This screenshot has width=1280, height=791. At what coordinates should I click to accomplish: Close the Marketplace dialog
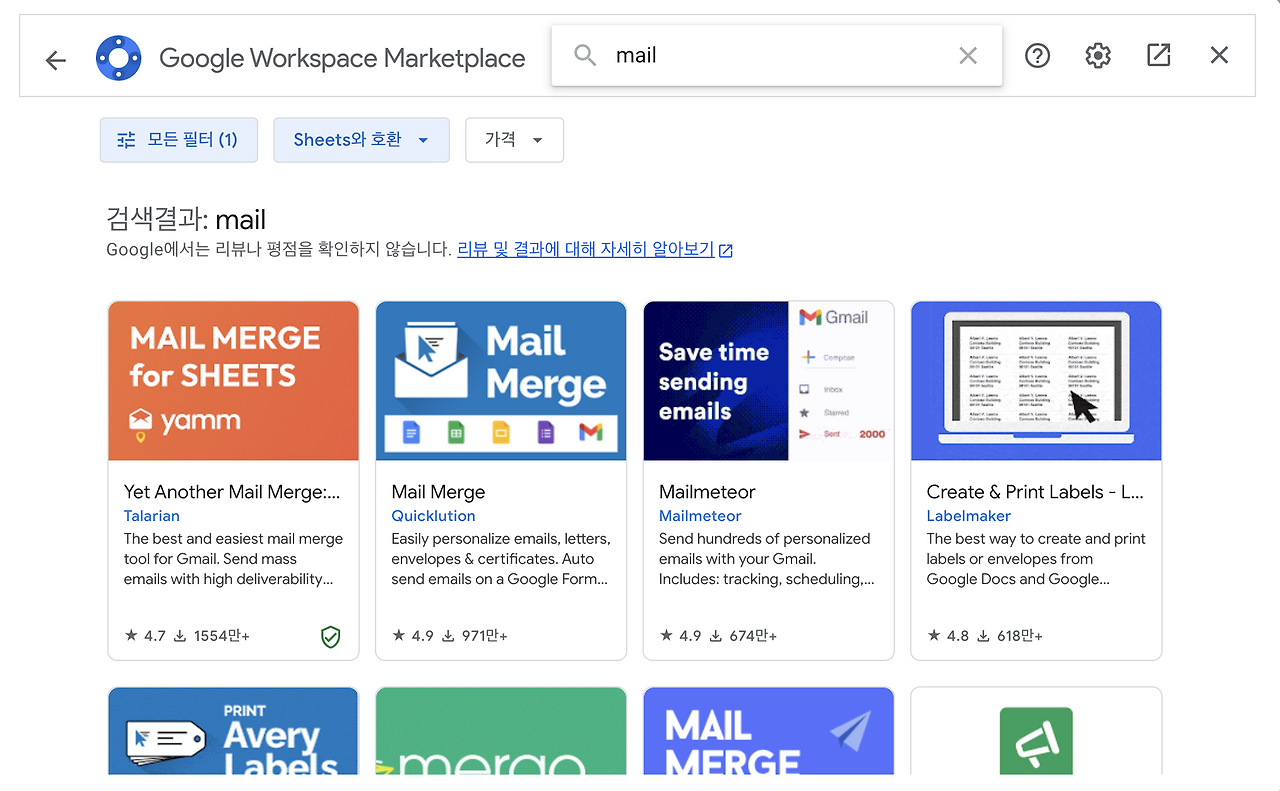(x=1219, y=55)
